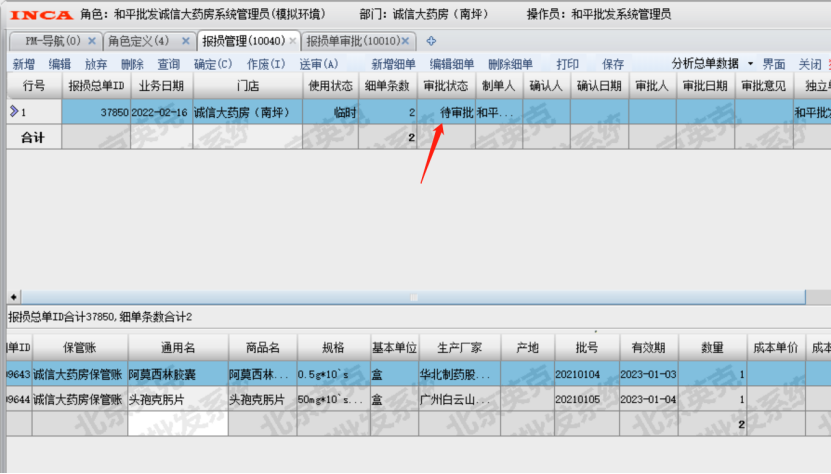Click the 新增 toolbar button
The height and width of the screenshot is (474, 831).
point(24,64)
